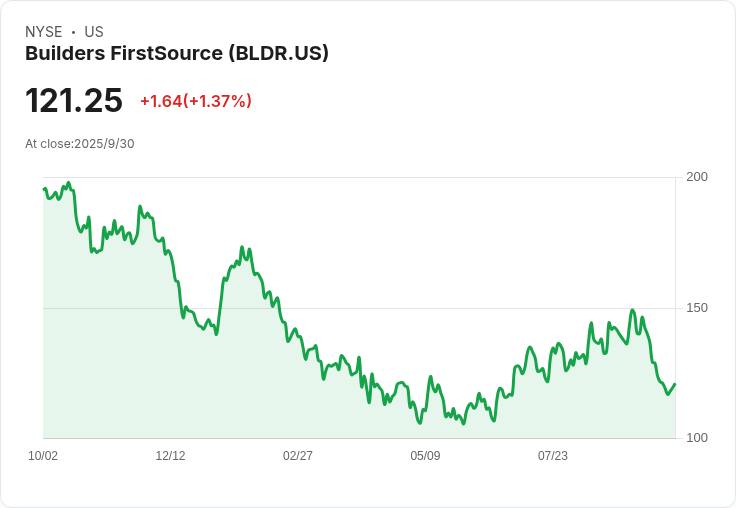Click the 200 price axis label
736x508 pixels.
pos(697,177)
